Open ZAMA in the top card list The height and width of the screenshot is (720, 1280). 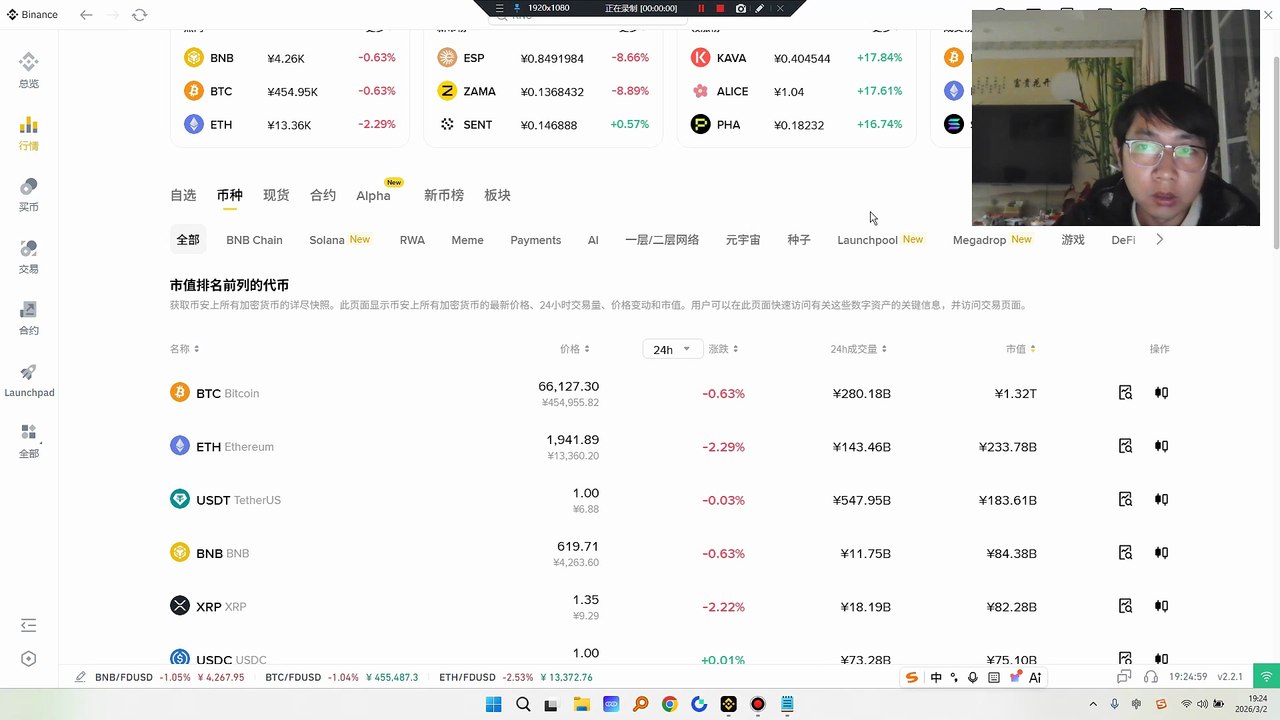tap(543, 91)
